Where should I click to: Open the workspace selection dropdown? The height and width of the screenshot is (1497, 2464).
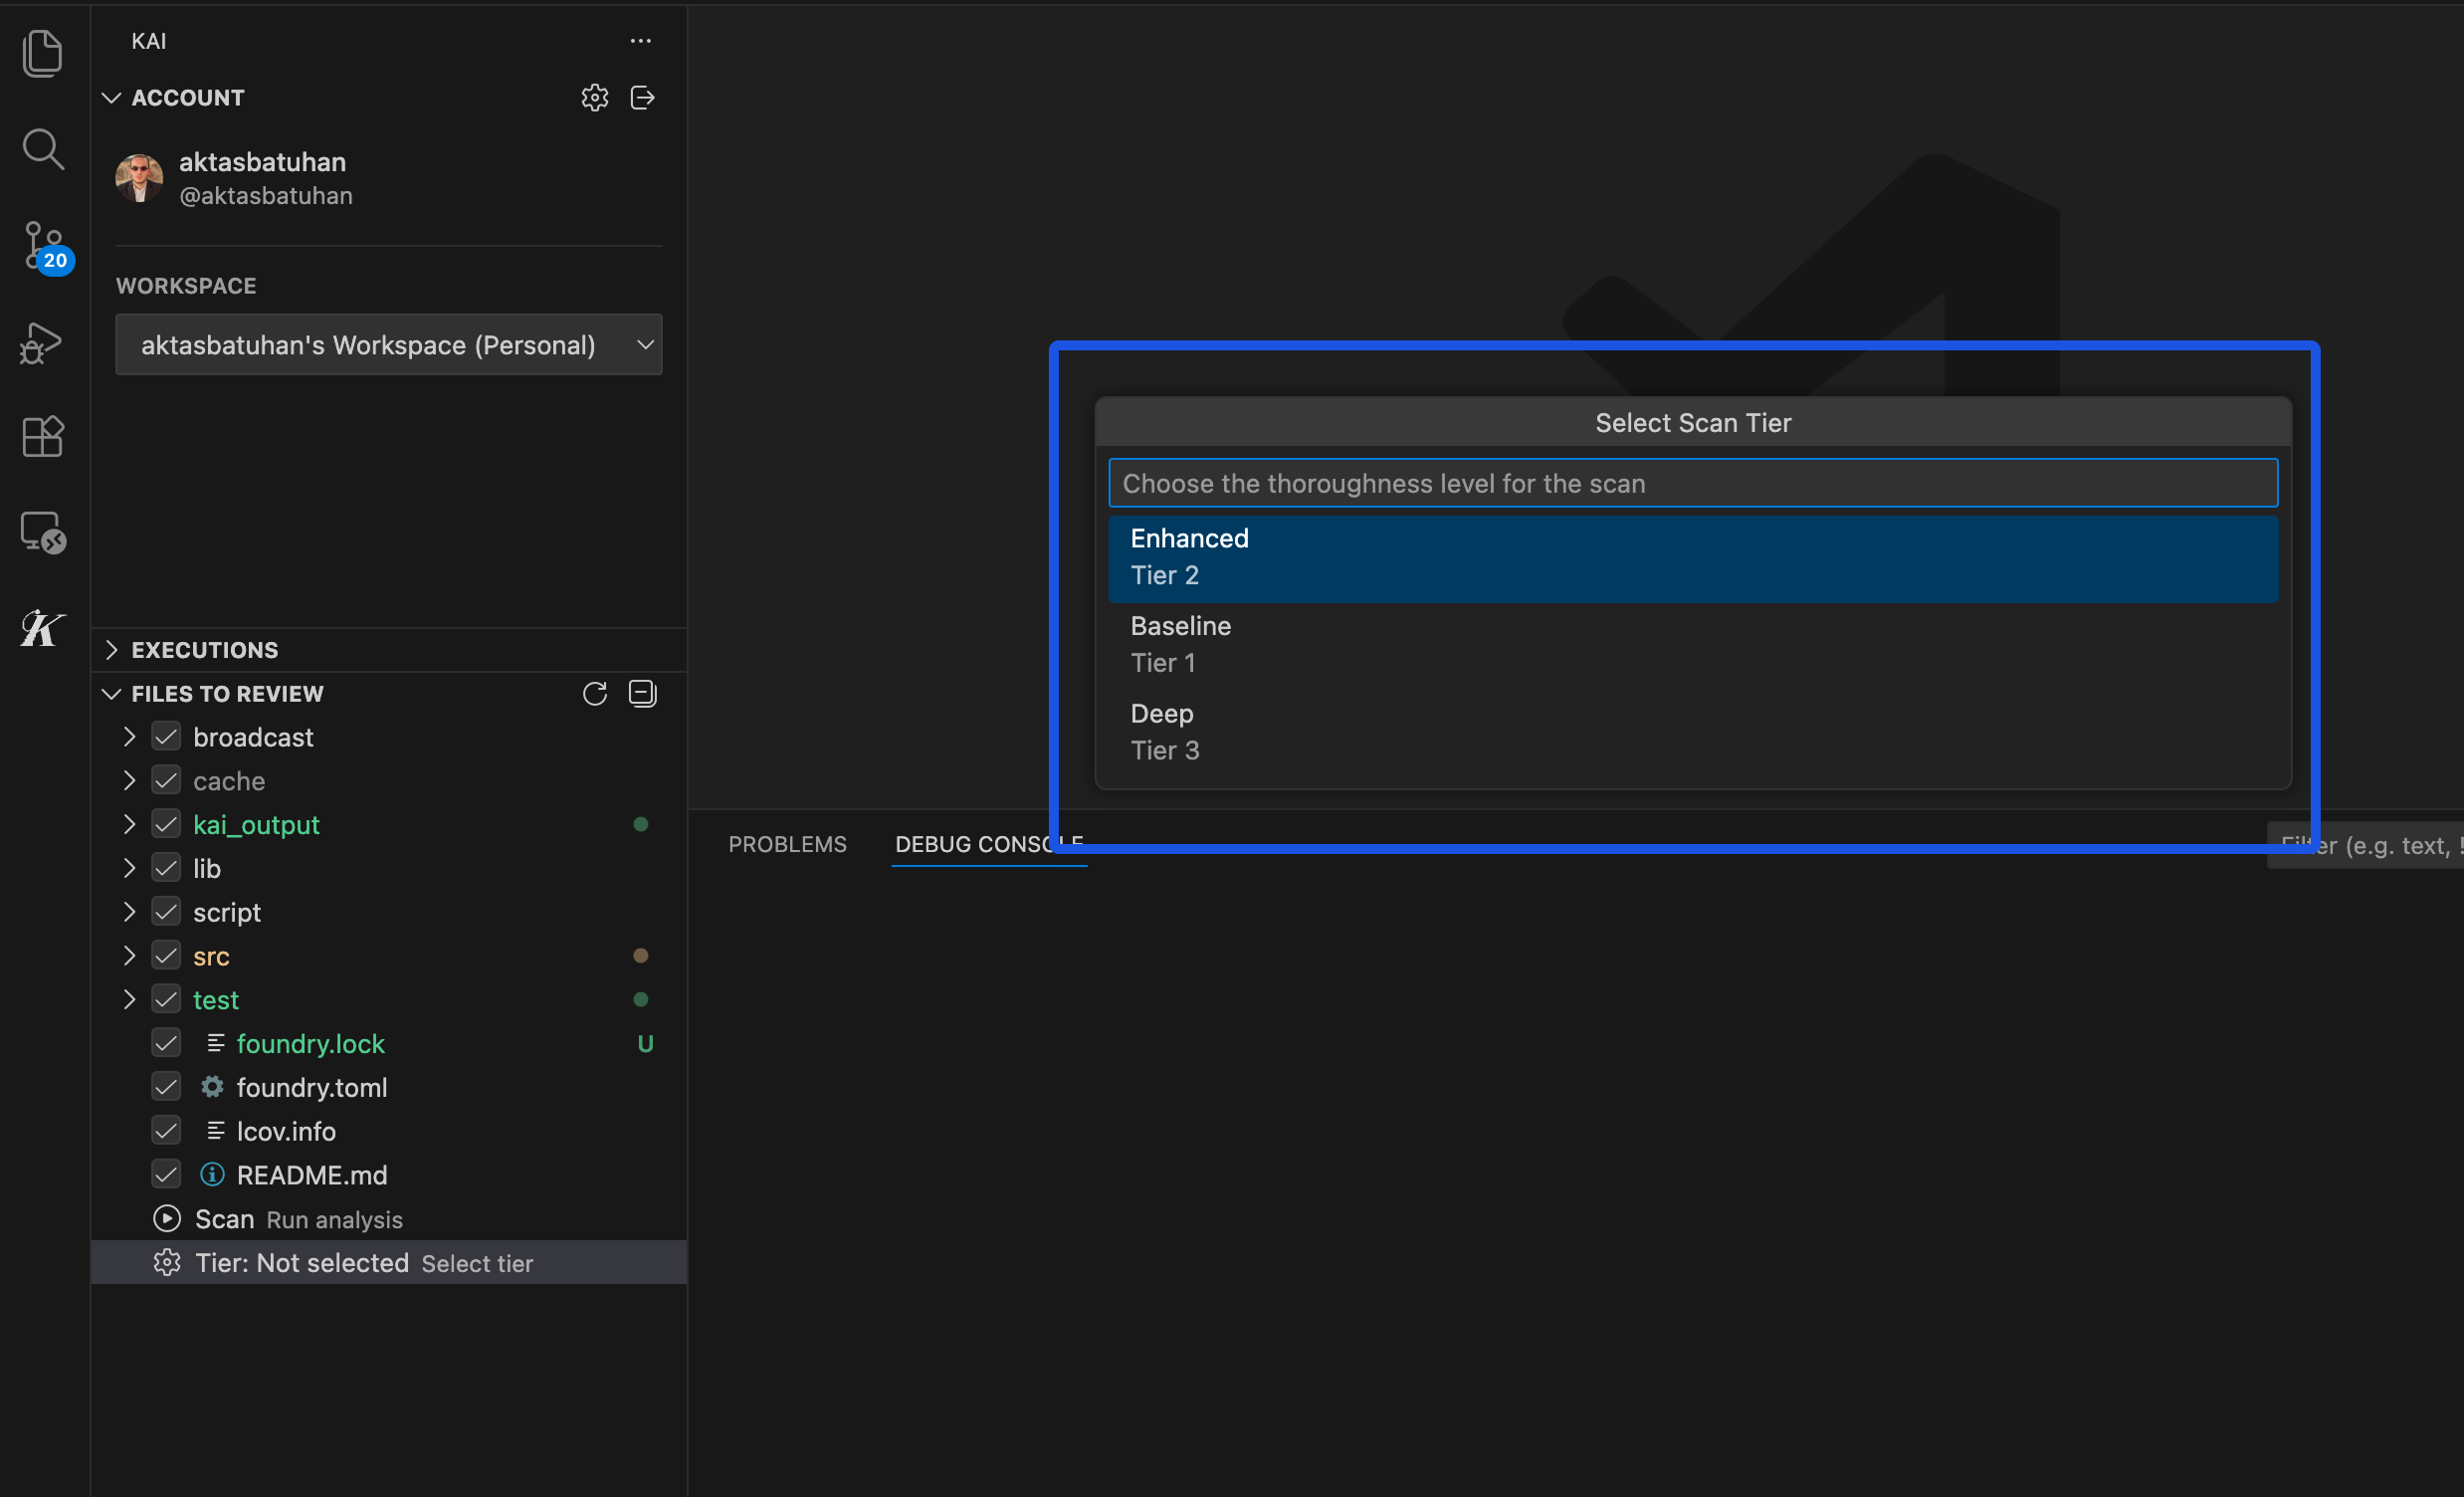click(x=388, y=345)
